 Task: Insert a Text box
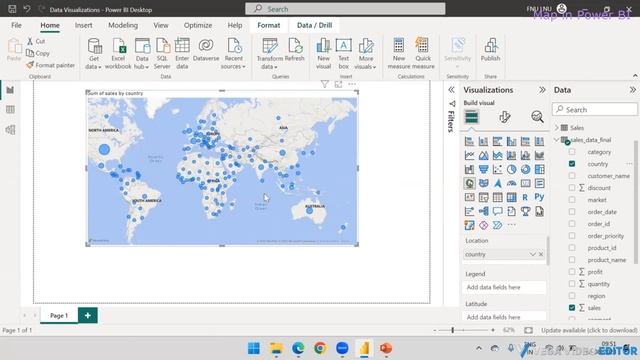(344, 53)
